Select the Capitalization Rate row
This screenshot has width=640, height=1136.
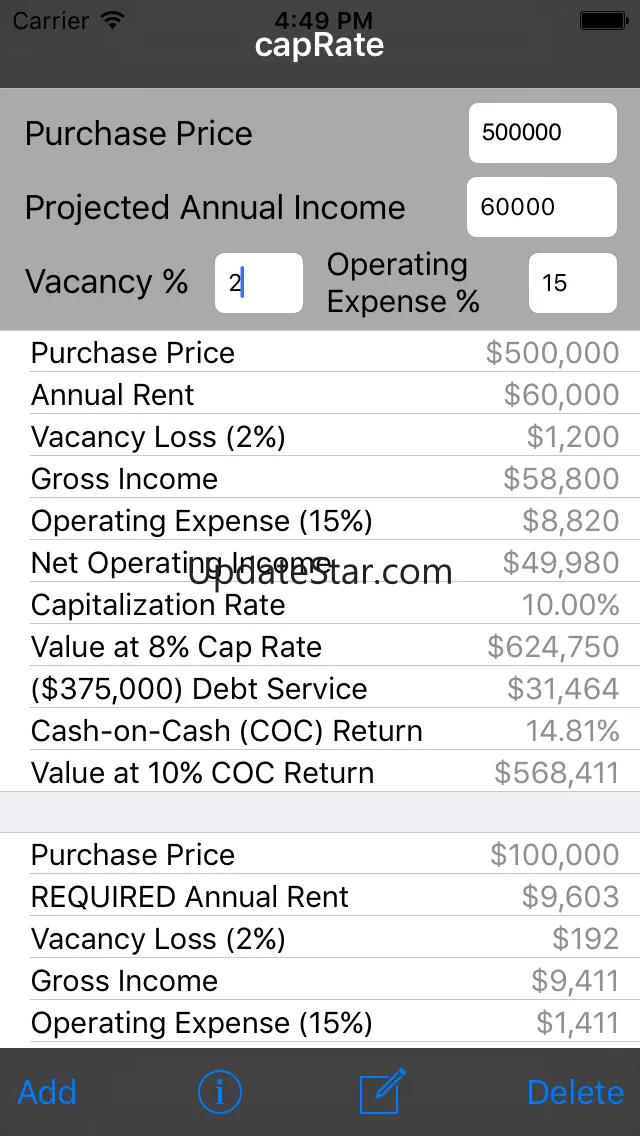point(325,604)
